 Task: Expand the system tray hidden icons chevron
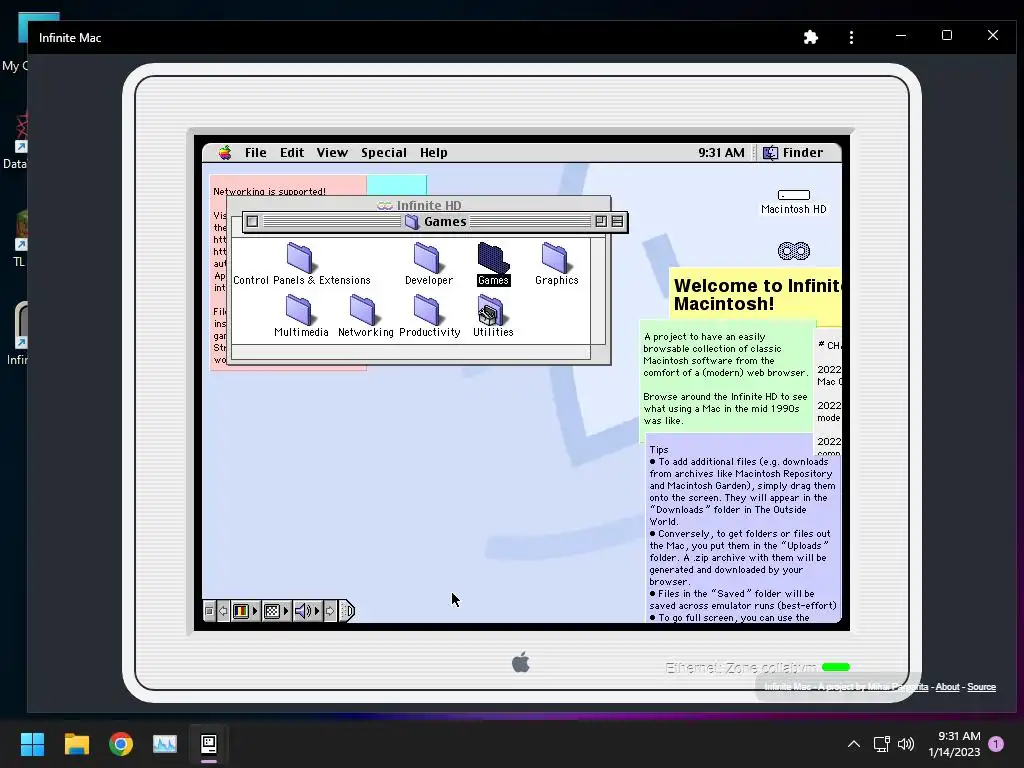click(854, 744)
